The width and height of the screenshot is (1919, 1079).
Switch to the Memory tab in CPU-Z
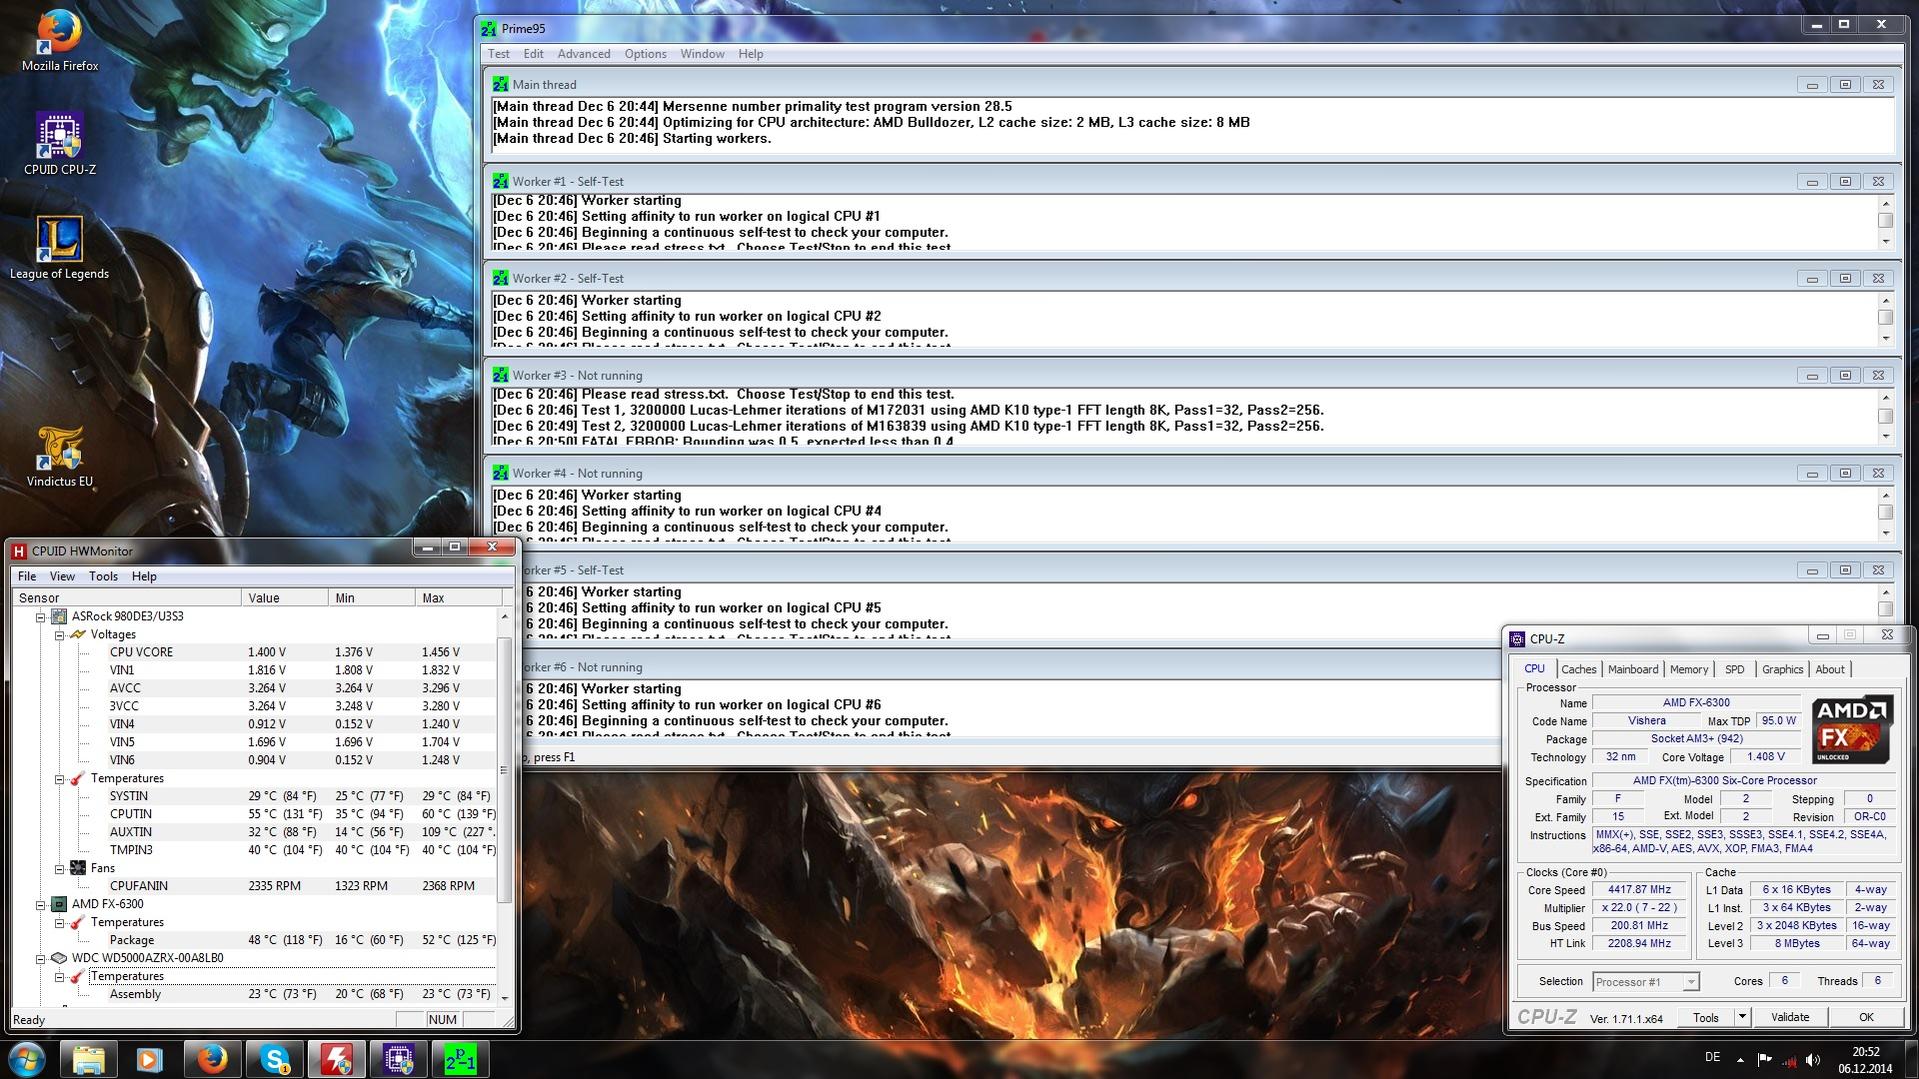[x=1688, y=669]
